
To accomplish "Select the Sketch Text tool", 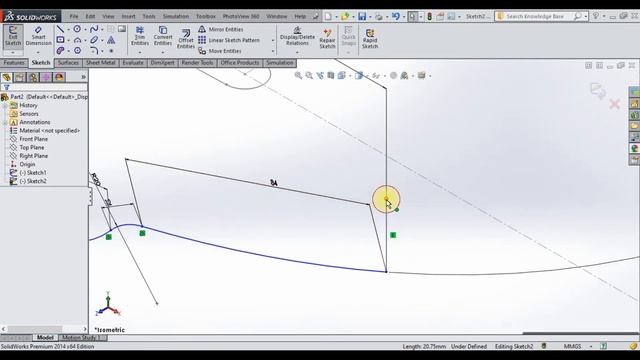I will 111,40.
